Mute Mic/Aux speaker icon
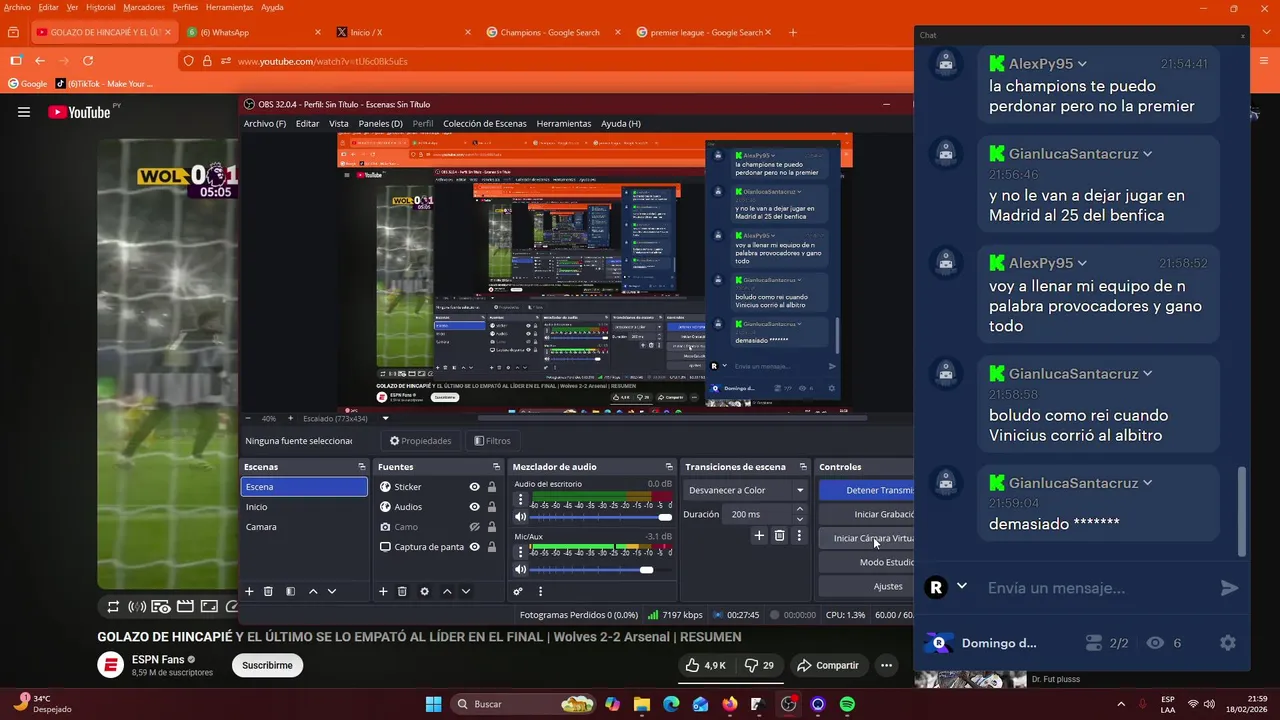Screen dimensions: 1280x720 tap(520, 570)
